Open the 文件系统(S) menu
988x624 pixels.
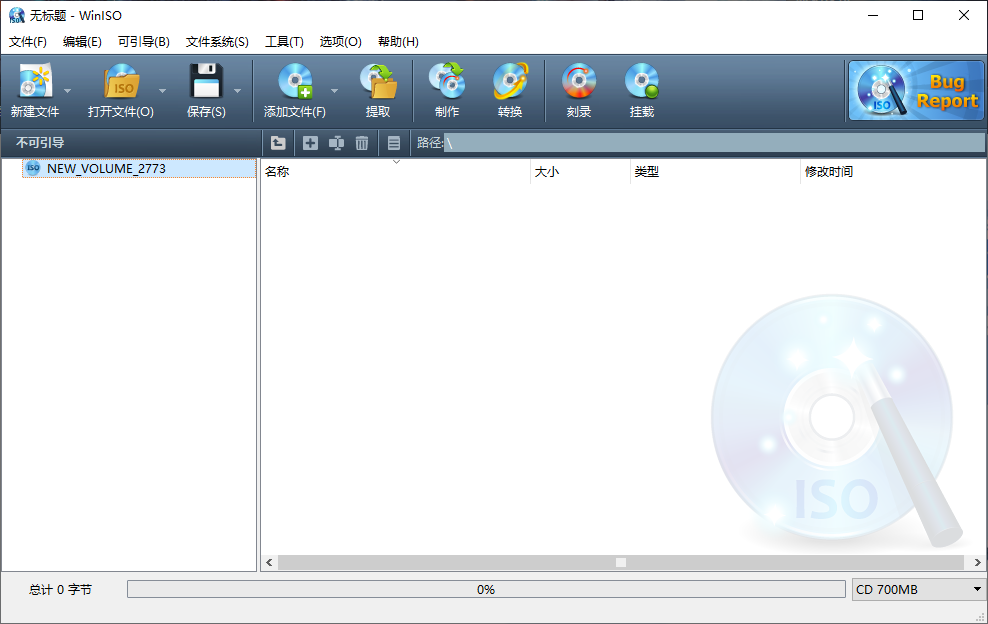tap(217, 42)
